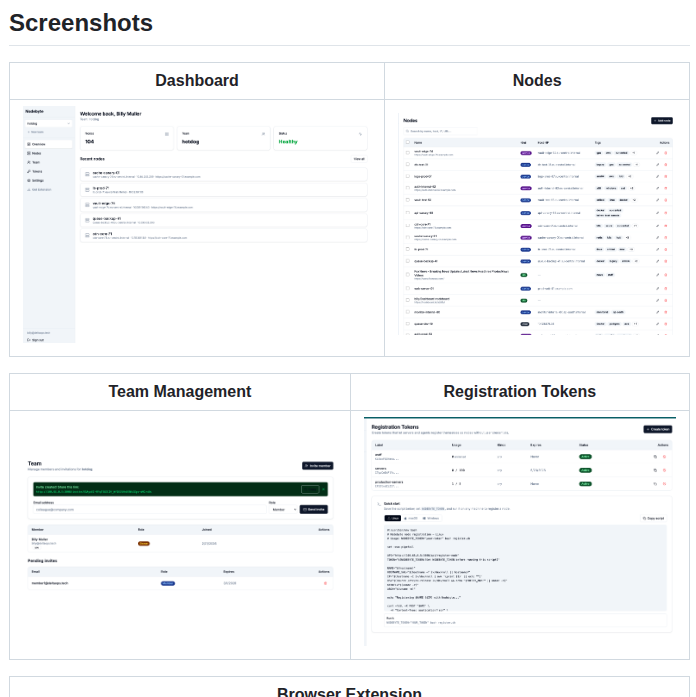Open the Registration Tokens screenshot thumbnail
The image size is (696, 697).
[520, 531]
